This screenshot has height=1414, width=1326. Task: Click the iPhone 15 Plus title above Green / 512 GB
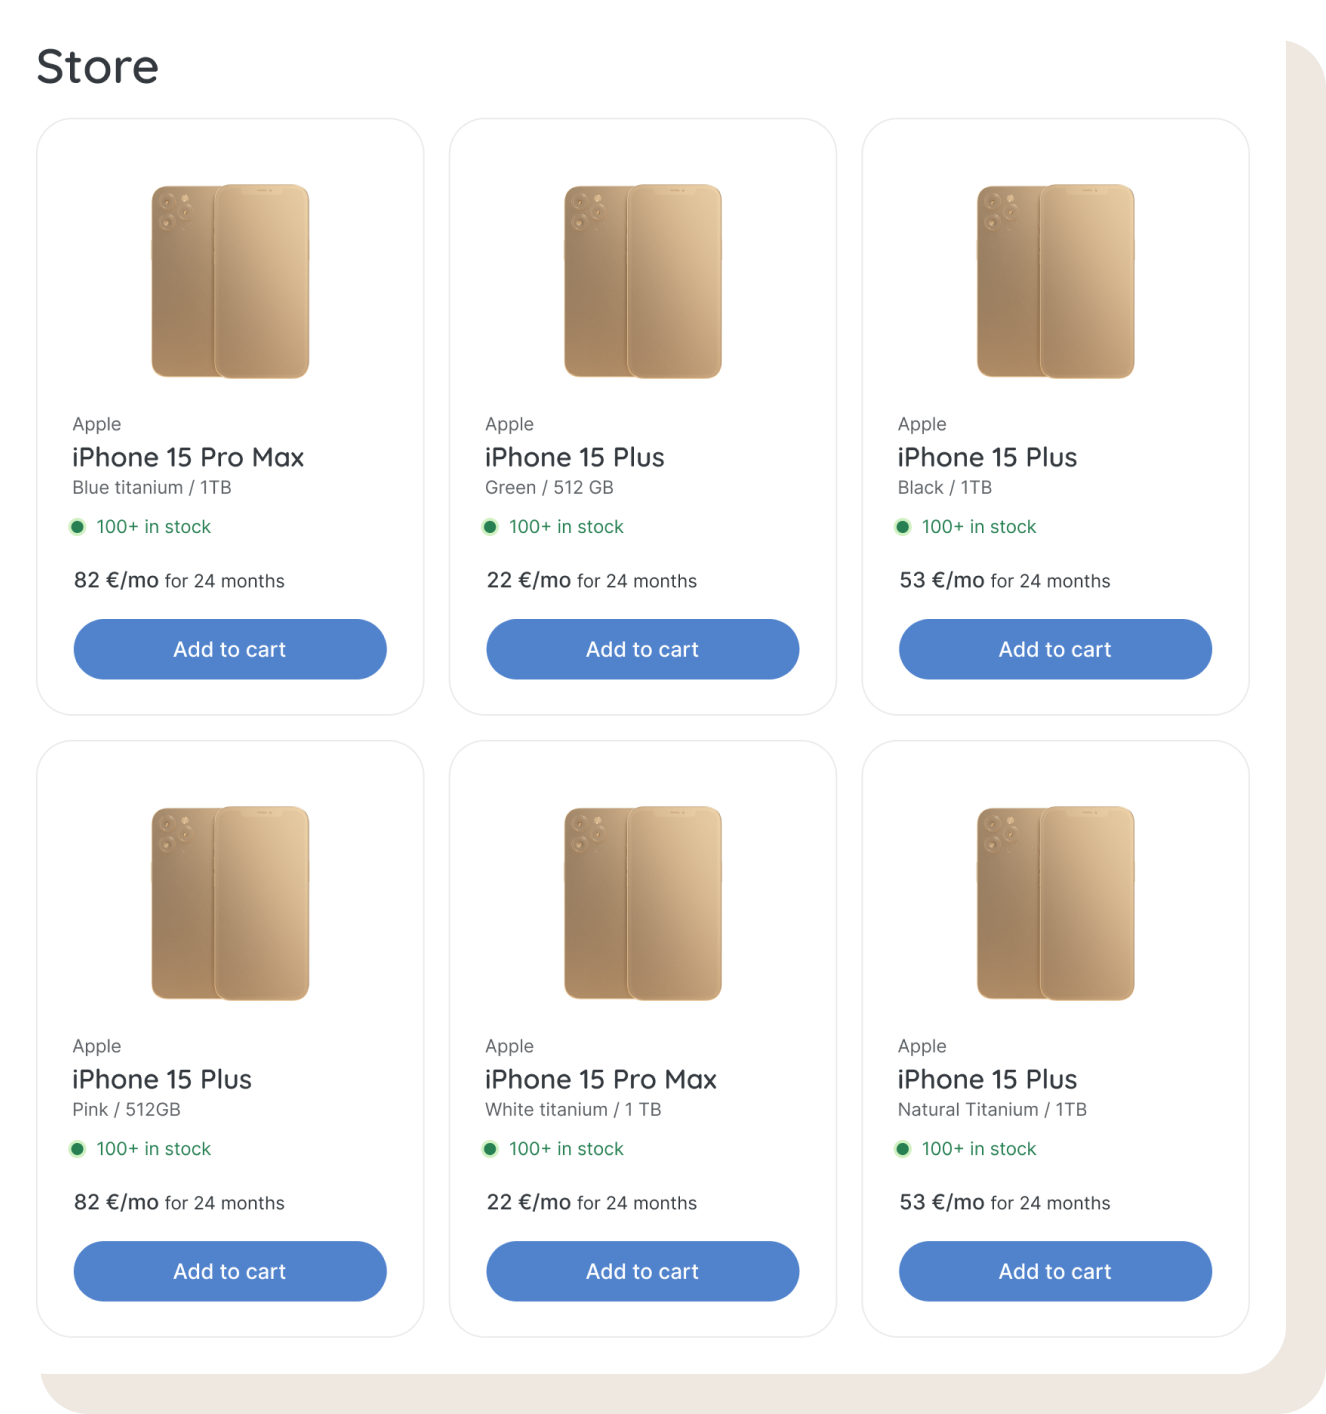tap(574, 457)
